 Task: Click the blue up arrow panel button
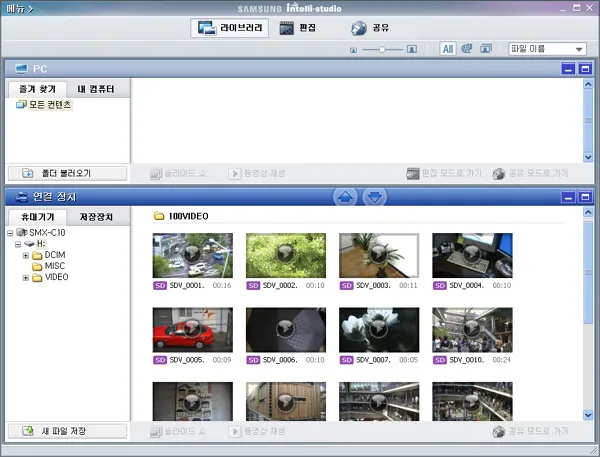(344, 197)
